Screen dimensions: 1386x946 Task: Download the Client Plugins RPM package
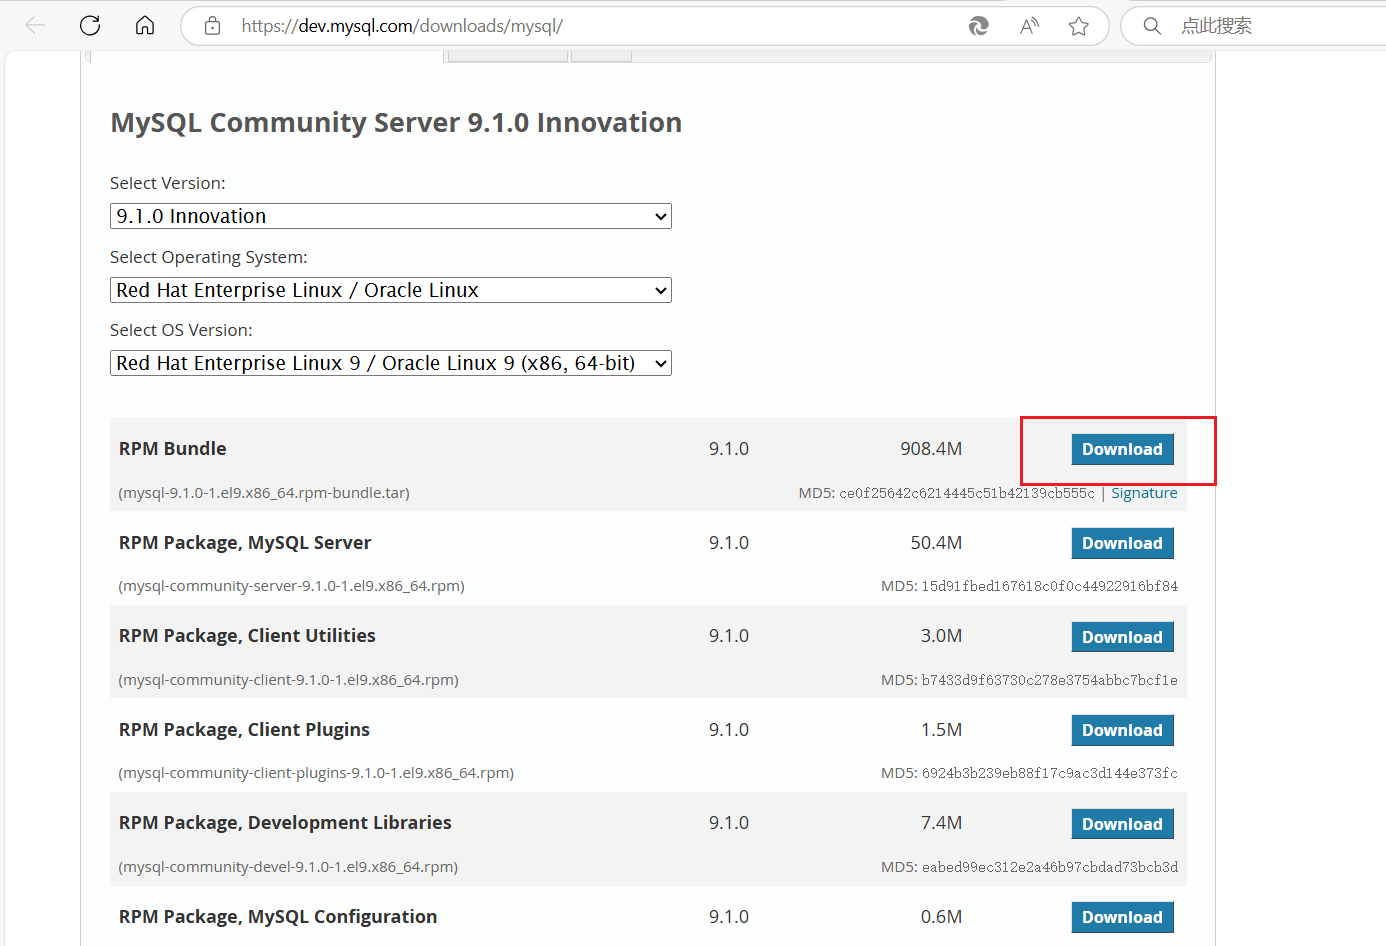pos(1122,730)
